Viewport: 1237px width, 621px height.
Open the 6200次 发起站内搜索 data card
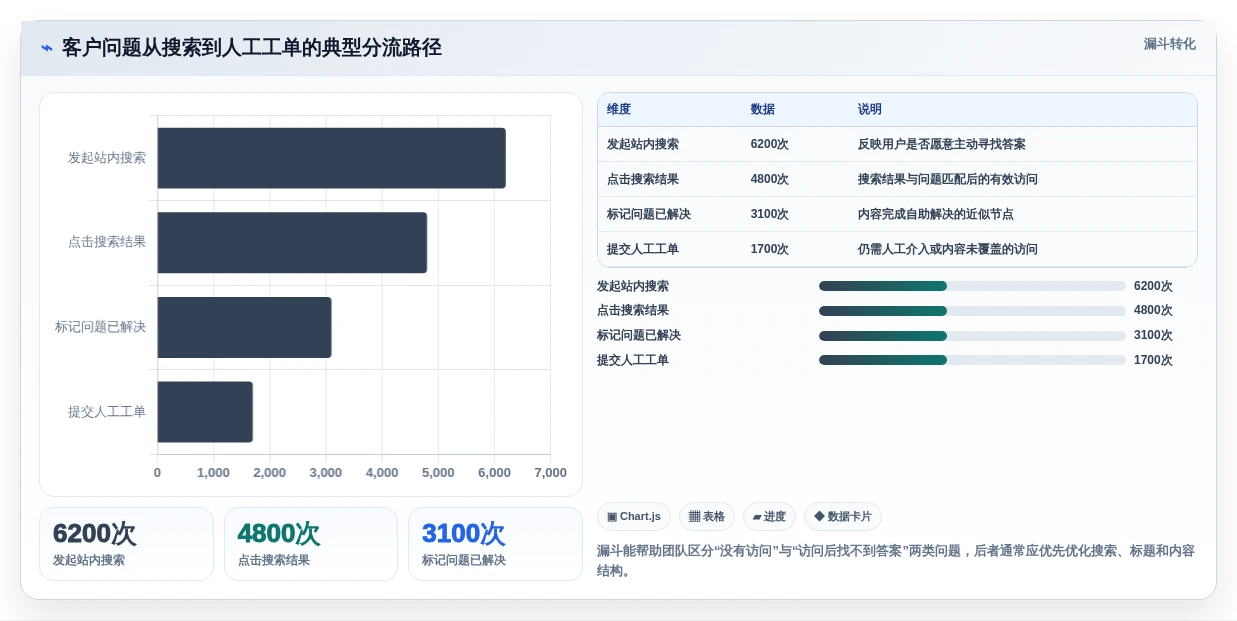[126, 544]
